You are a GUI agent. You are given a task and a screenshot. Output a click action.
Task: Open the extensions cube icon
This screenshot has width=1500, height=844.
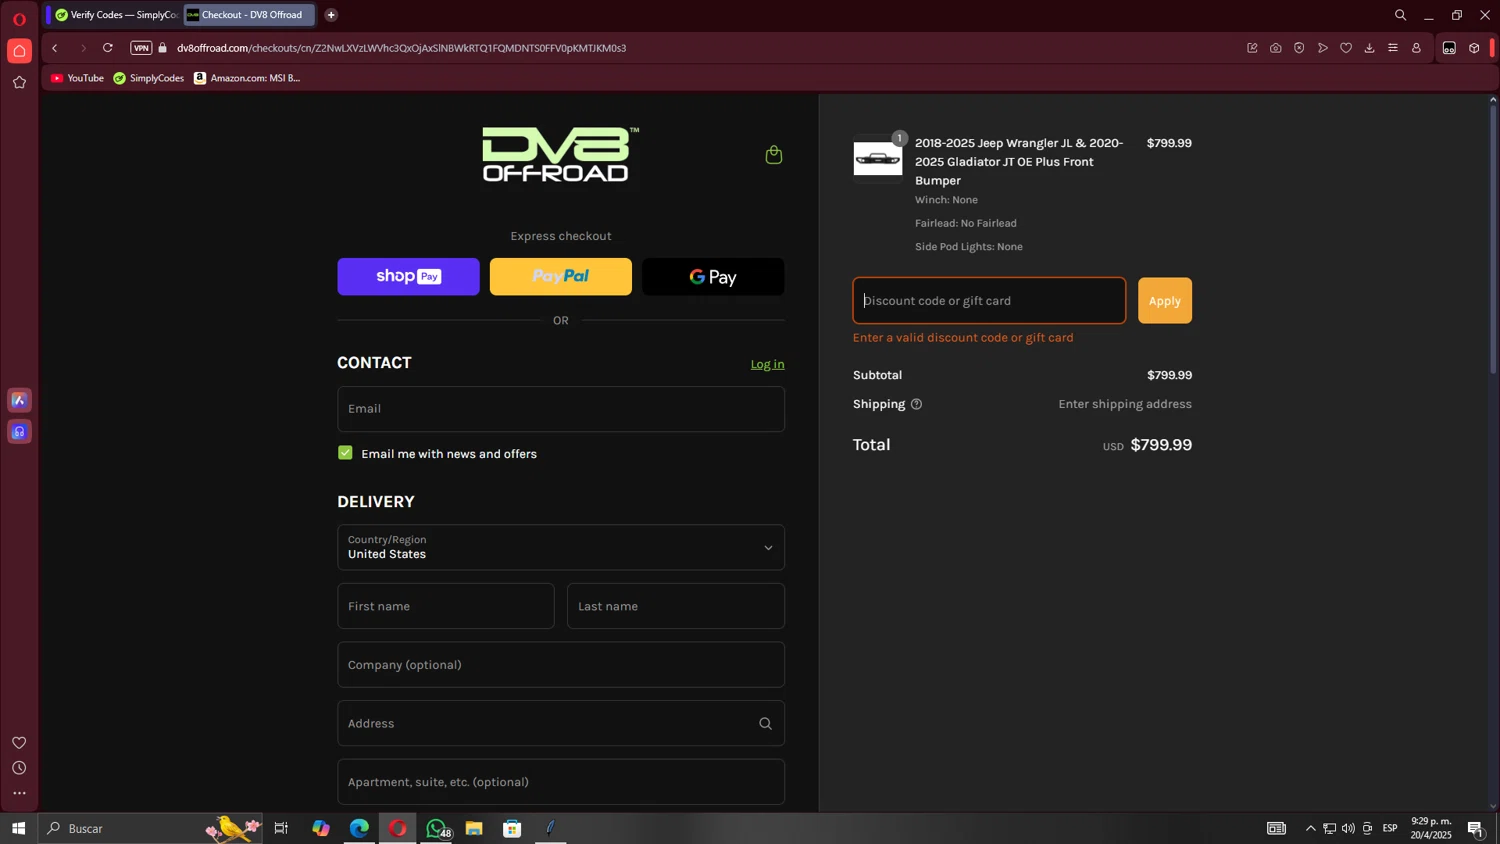[1474, 48]
